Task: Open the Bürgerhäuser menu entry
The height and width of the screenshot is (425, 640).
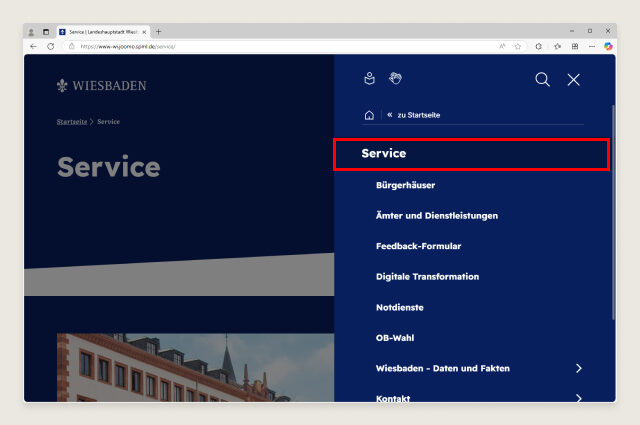Action: click(x=405, y=185)
